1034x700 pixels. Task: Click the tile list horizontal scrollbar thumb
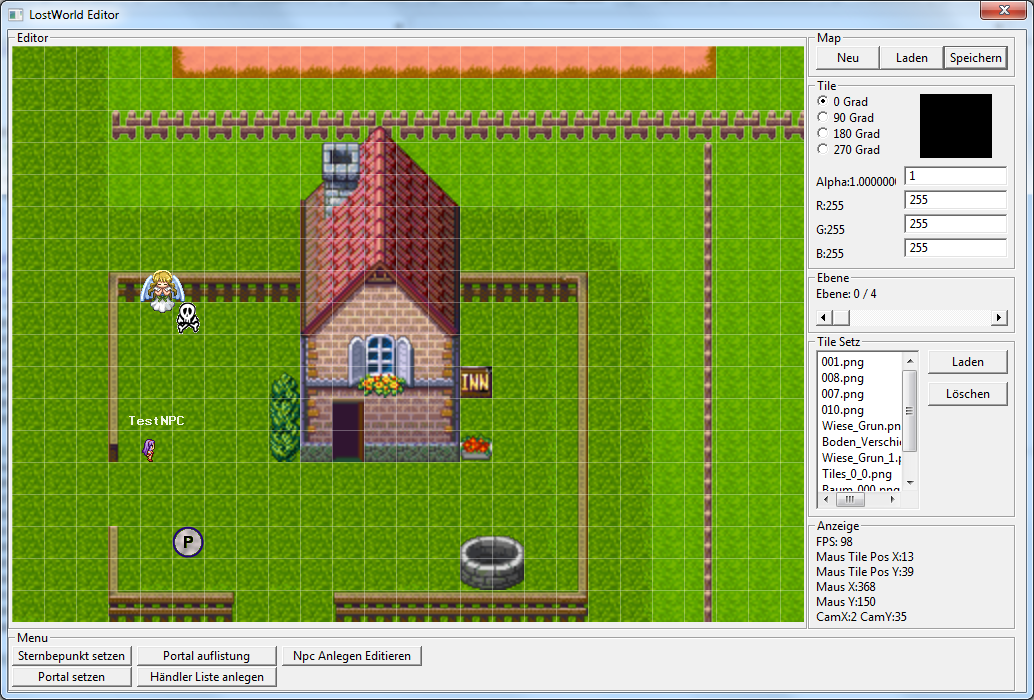850,500
